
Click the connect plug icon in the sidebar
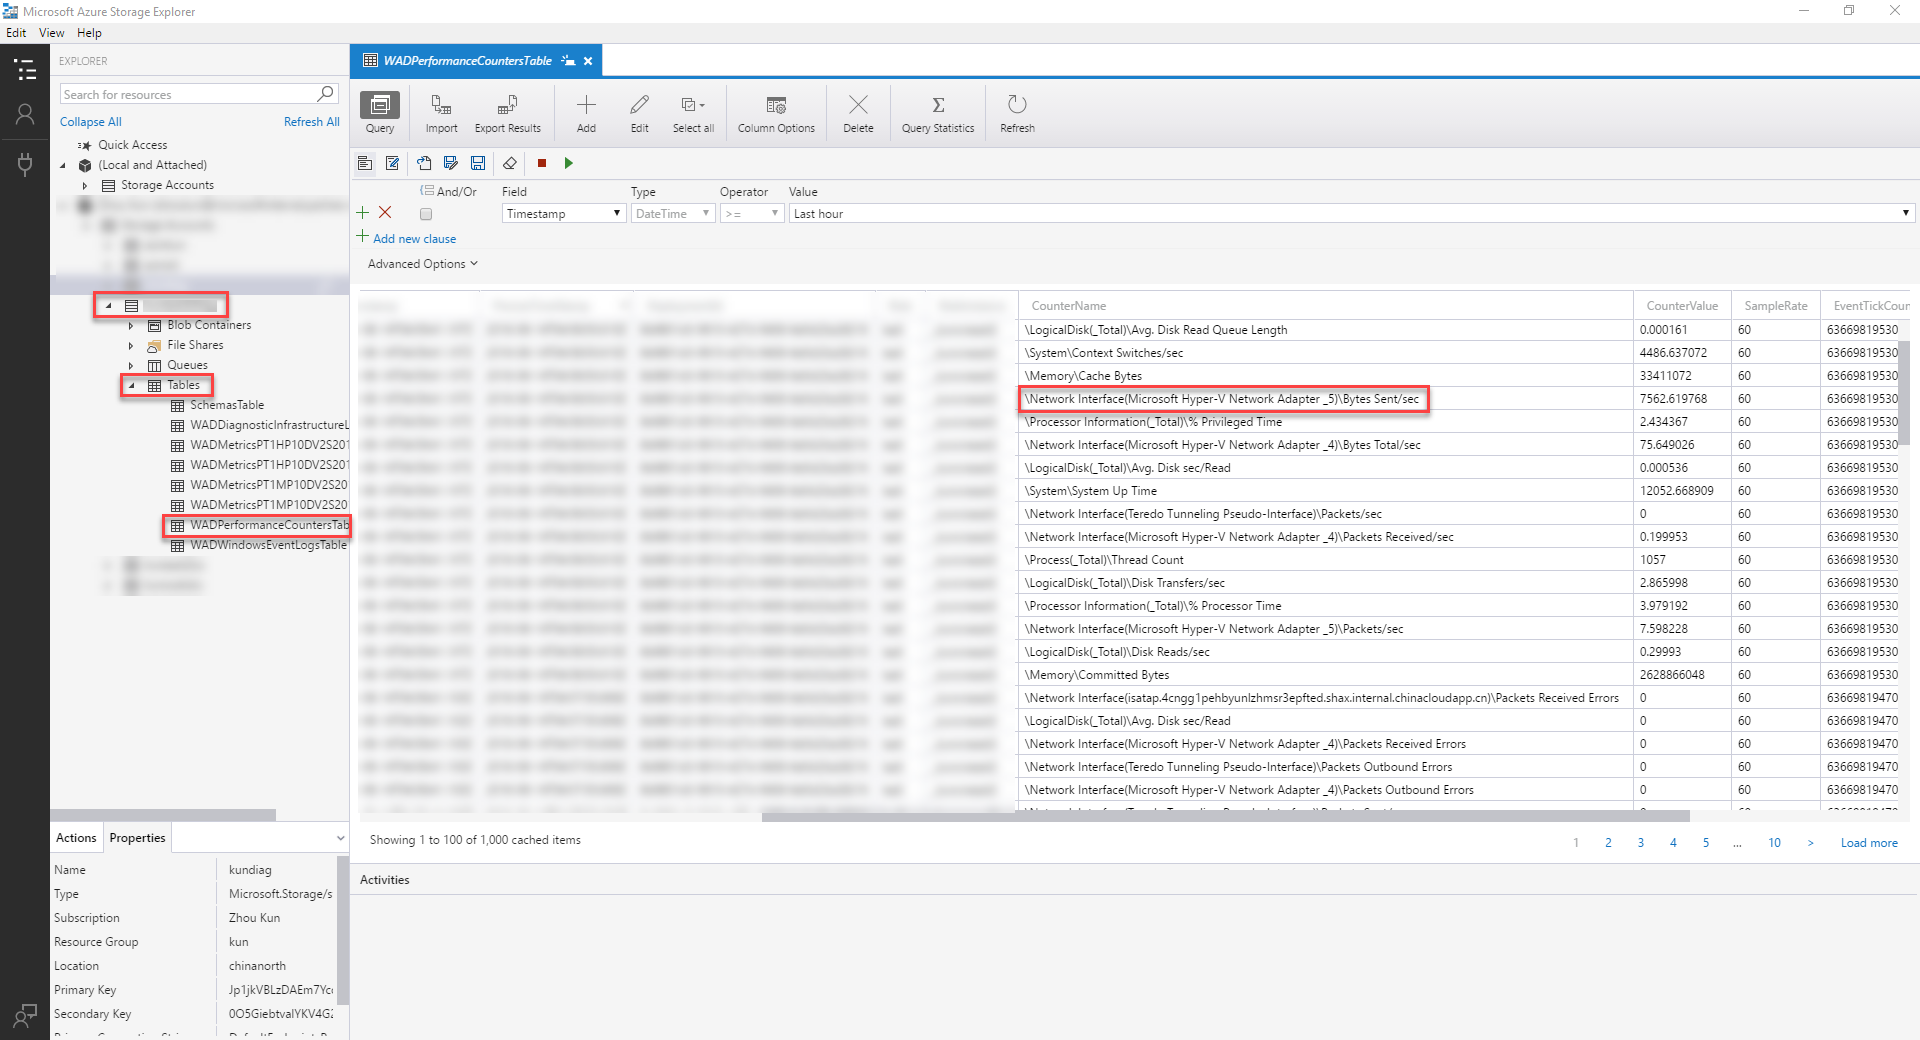(25, 164)
